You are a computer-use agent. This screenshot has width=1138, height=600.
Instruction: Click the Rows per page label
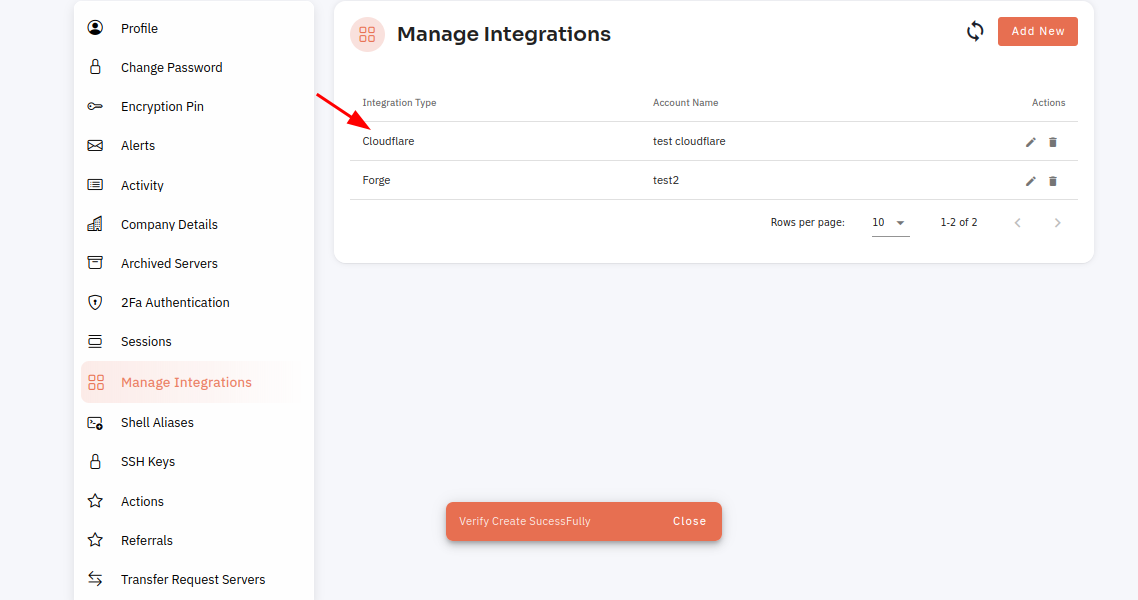808,223
